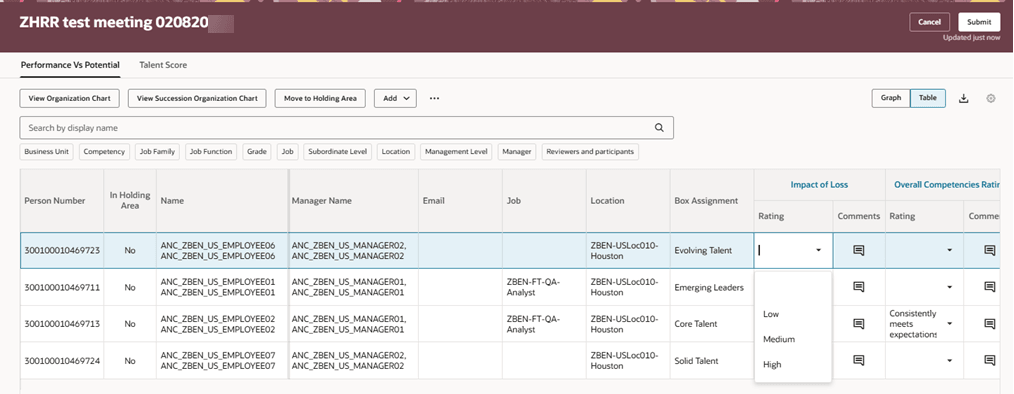Select person number 300100010469723 cell

(62, 250)
